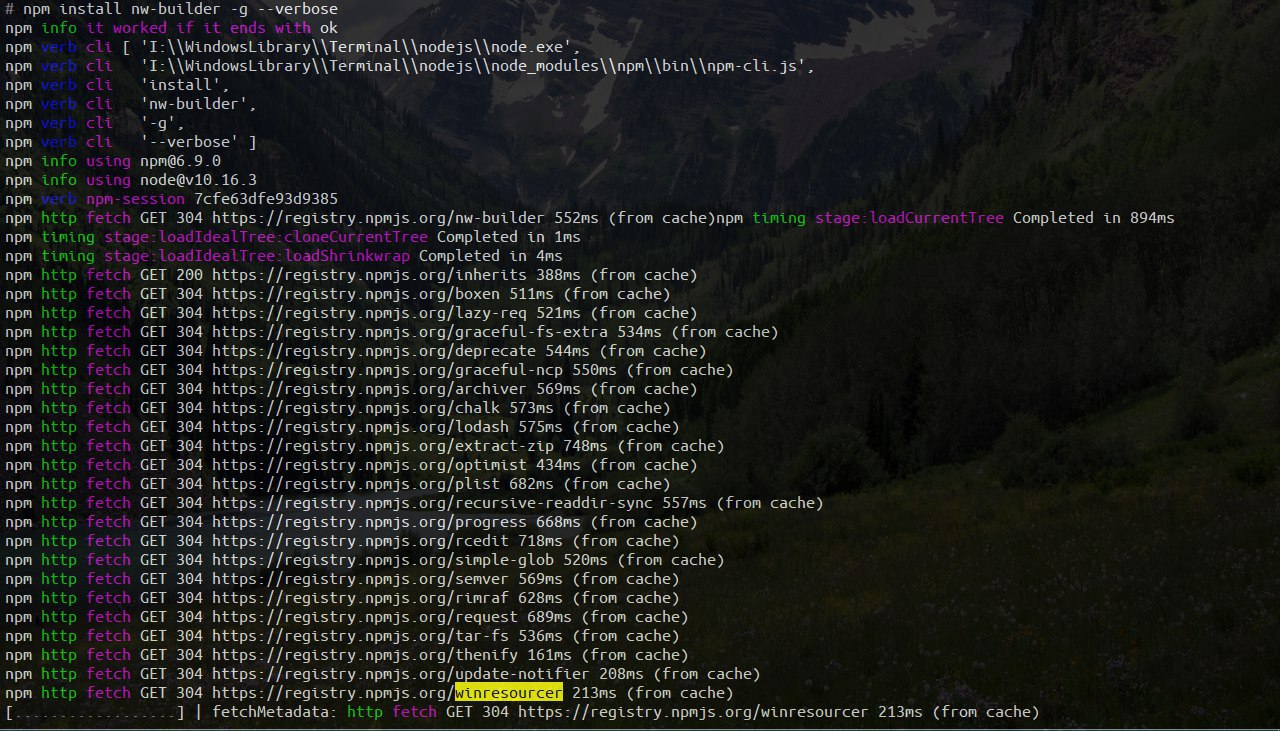Click the registry URL for archiver
The width and height of the screenshot is (1280, 731).
tap(369, 389)
